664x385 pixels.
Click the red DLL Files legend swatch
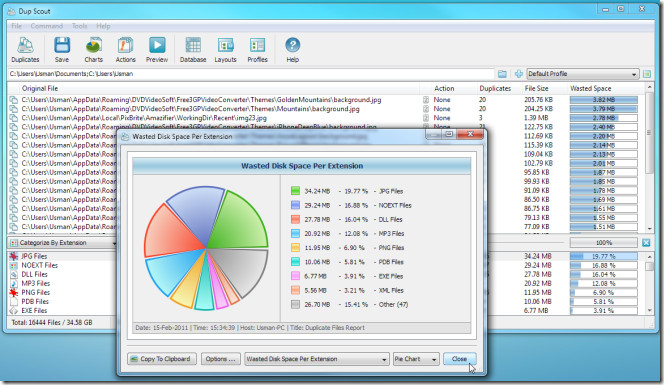click(x=295, y=219)
